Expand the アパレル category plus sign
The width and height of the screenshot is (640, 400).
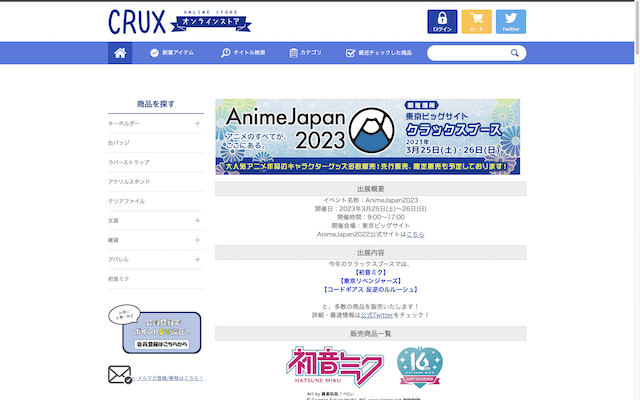point(197,259)
